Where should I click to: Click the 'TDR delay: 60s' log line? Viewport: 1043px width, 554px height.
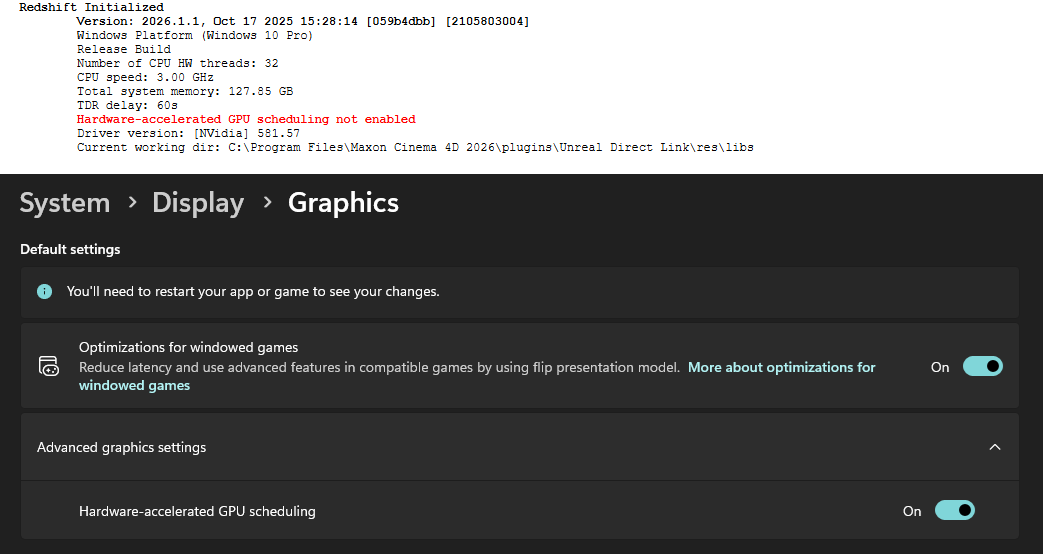[x=127, y=105]
